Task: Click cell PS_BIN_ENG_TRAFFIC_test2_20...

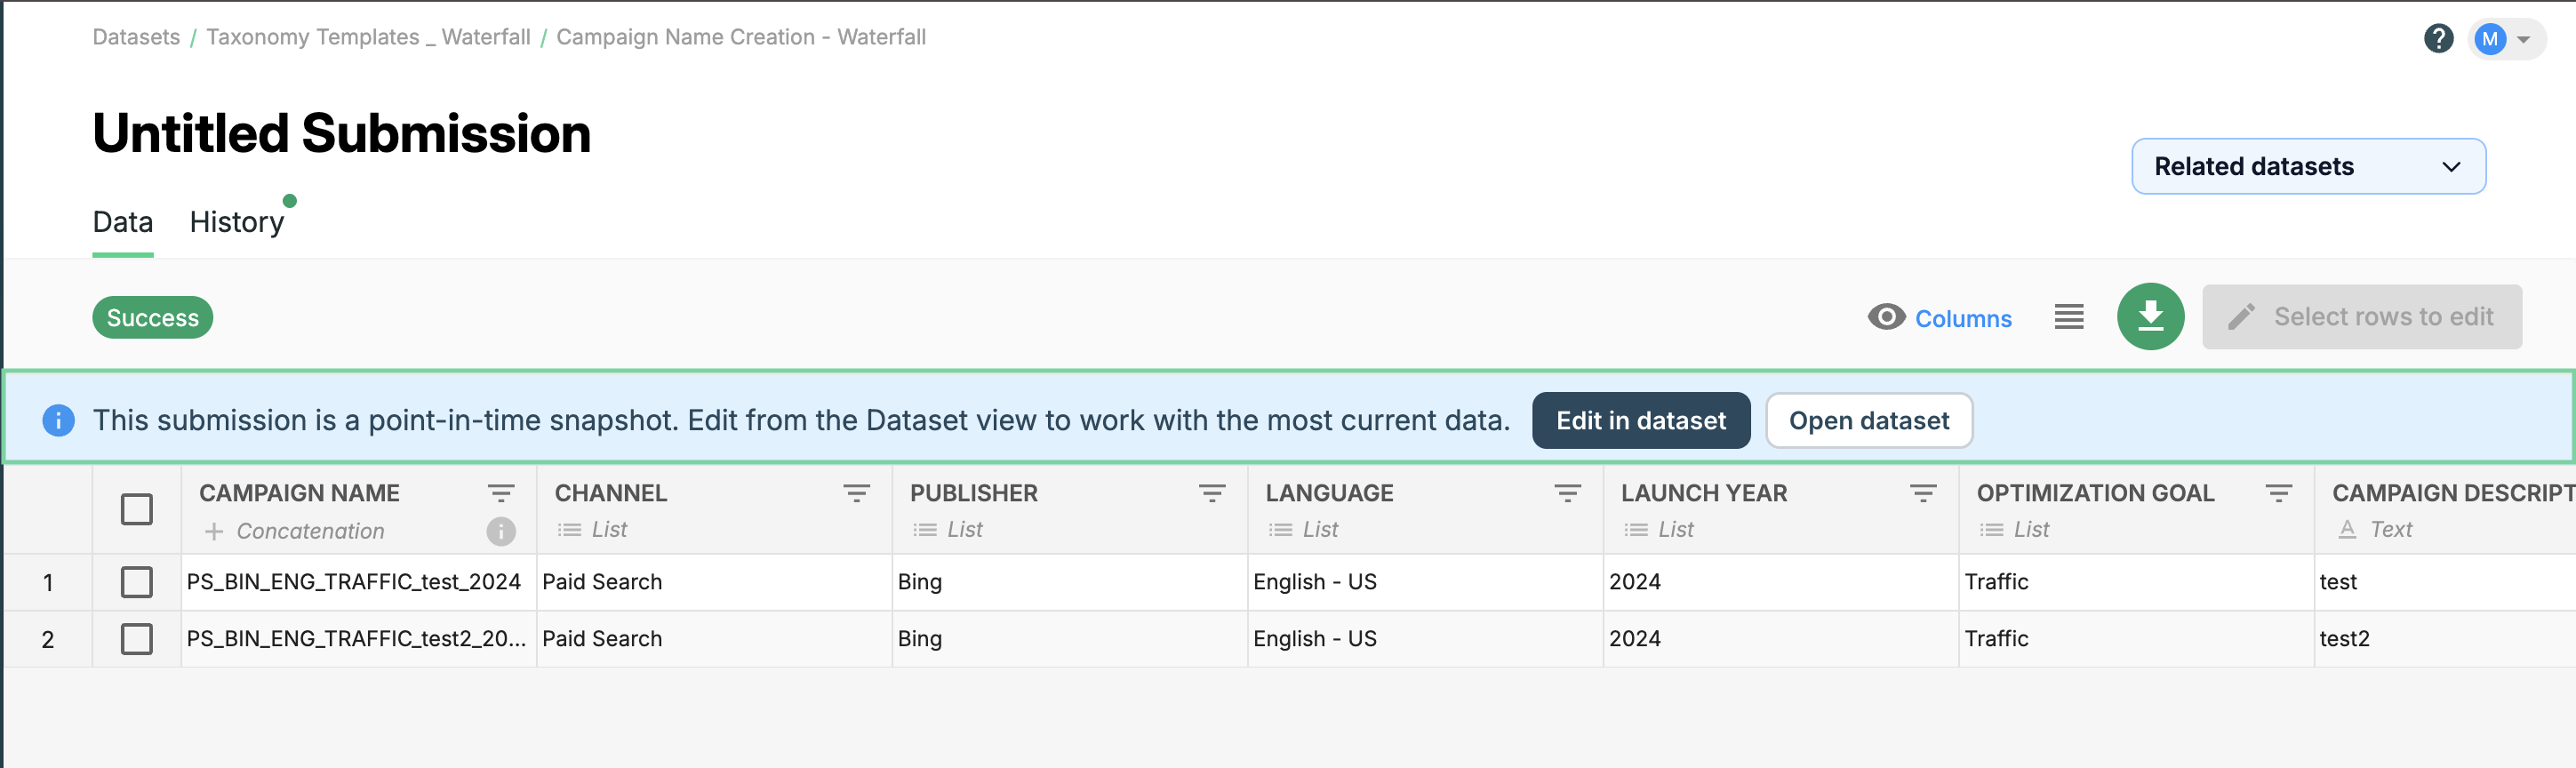Action: coord(358,639)
